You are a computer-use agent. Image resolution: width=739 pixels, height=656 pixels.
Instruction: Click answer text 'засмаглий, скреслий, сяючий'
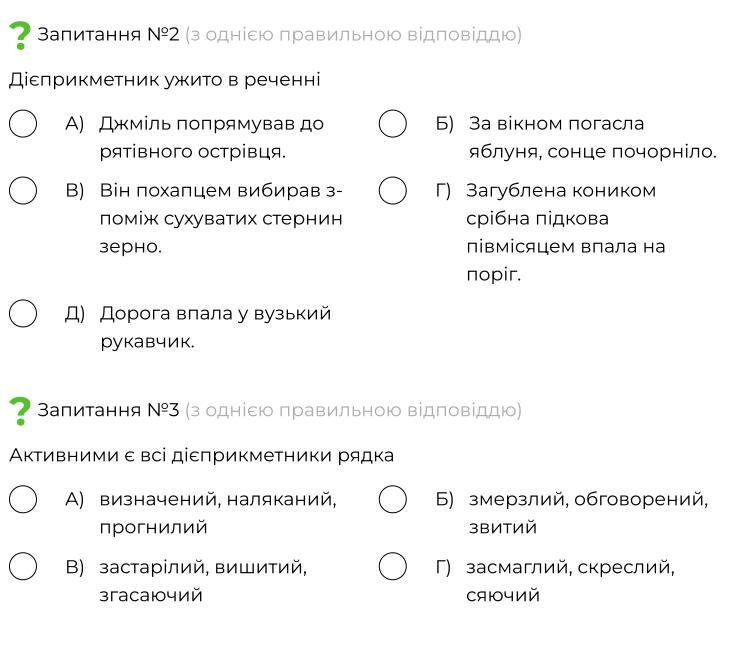pos(570,581)
